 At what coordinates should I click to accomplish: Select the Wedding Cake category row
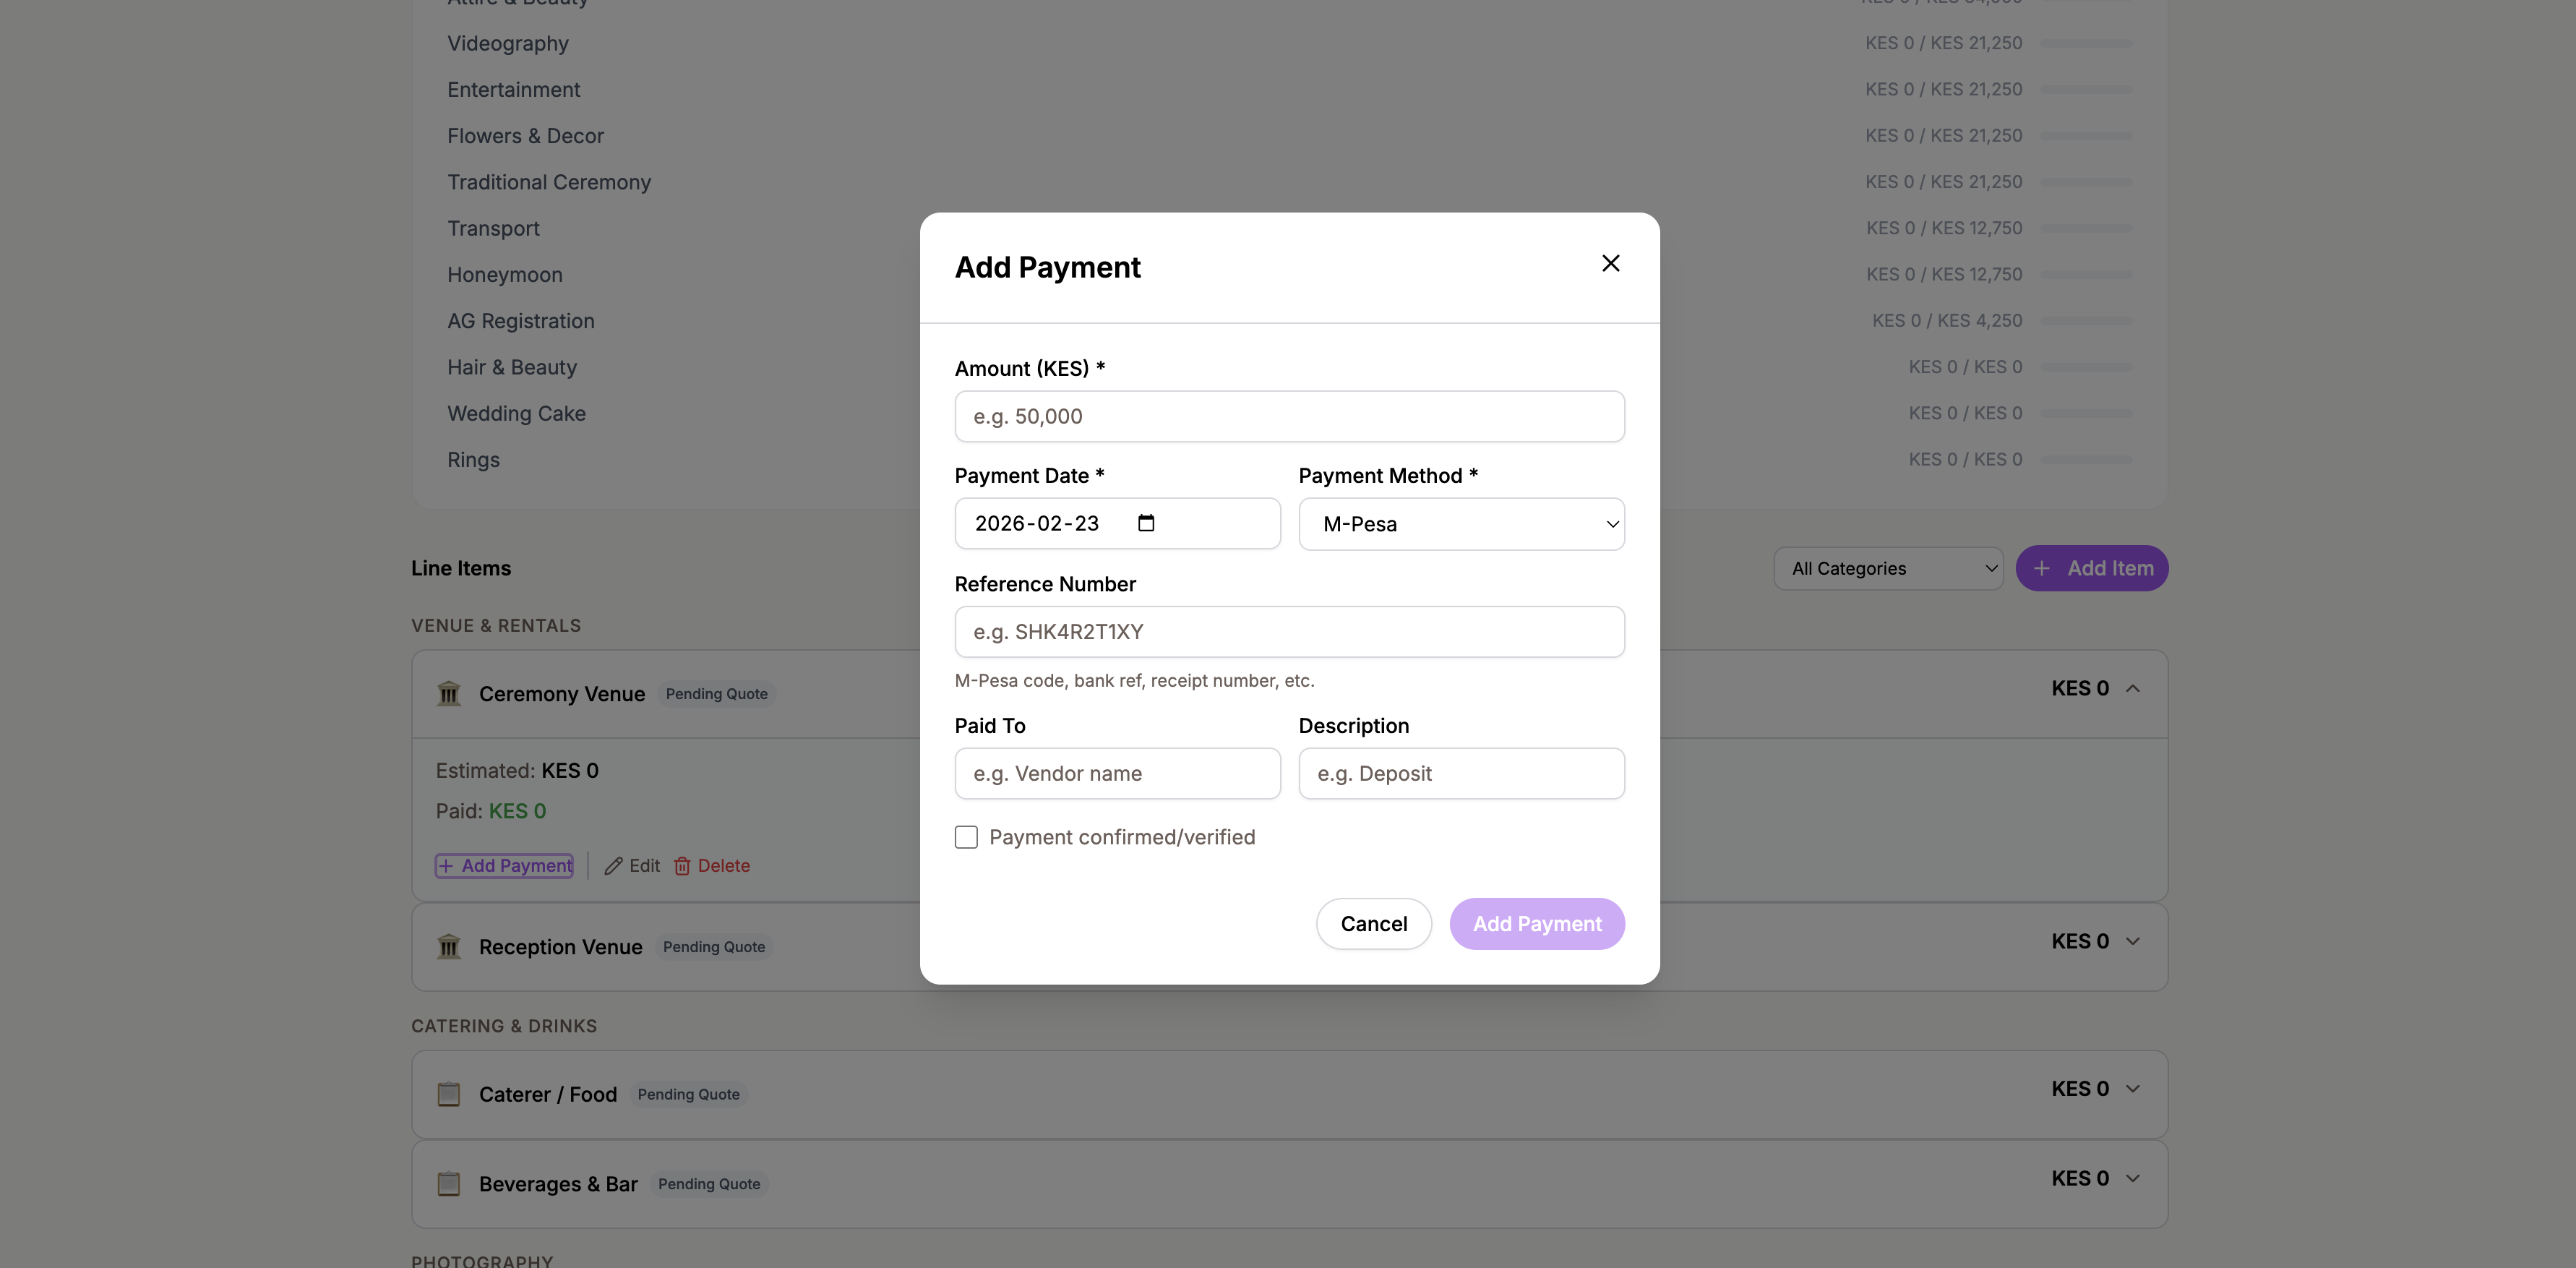pyautogui.click(x=516, y=413)
